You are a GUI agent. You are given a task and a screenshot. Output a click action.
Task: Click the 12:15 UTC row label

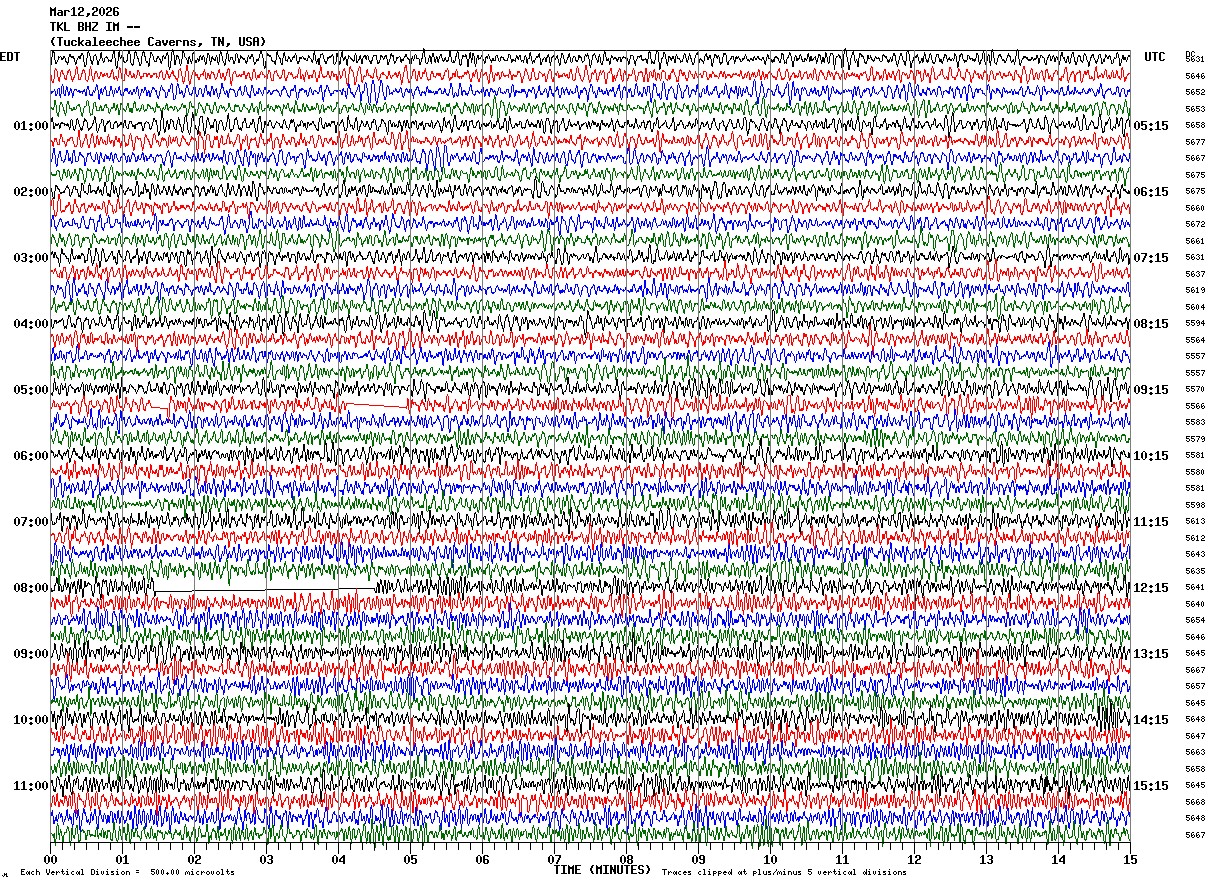(x=1151, y=588)
